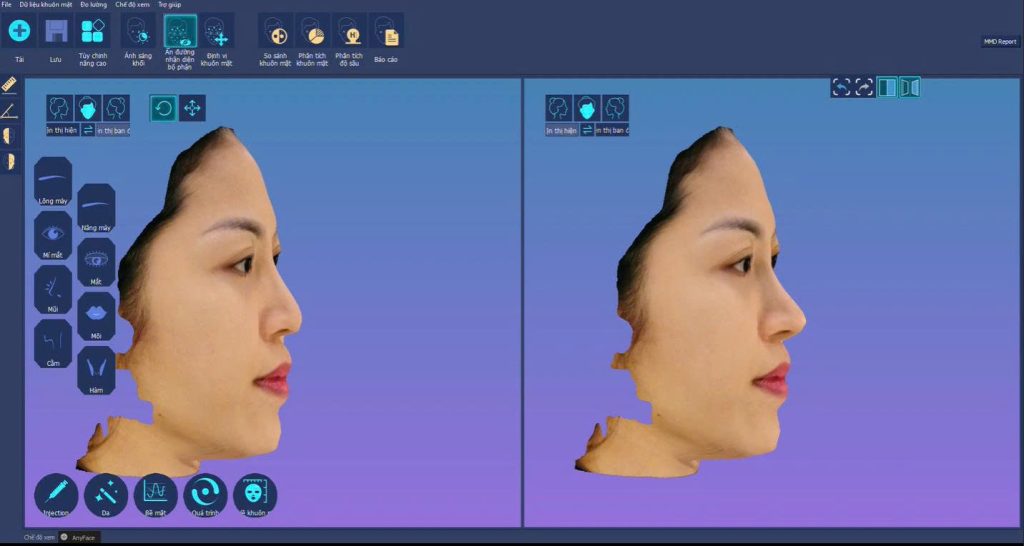Open the Đo lường menu
The image size is (1024, 546).
click(94, 5)
